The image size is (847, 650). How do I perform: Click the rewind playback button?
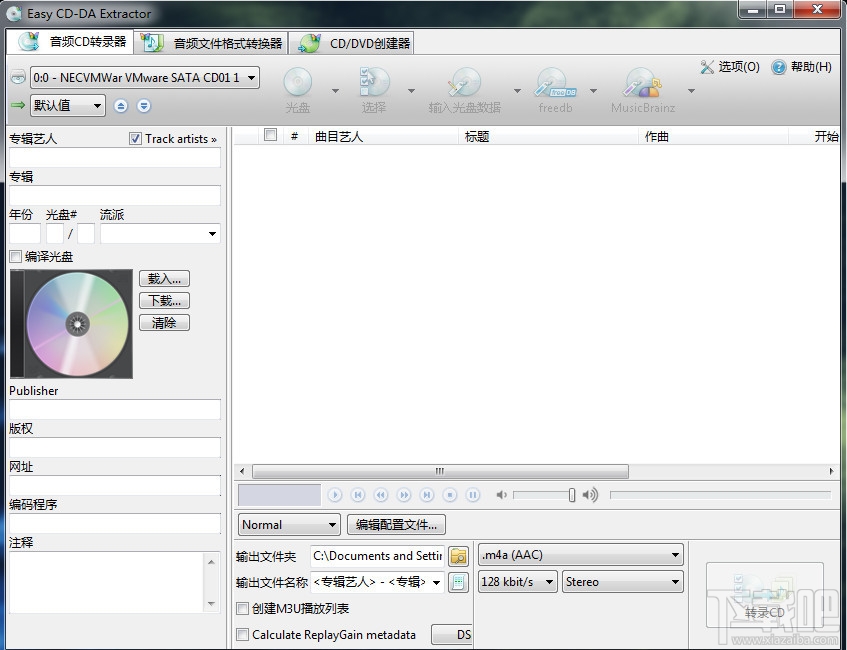pyautogui.click(x=381, y=494)
